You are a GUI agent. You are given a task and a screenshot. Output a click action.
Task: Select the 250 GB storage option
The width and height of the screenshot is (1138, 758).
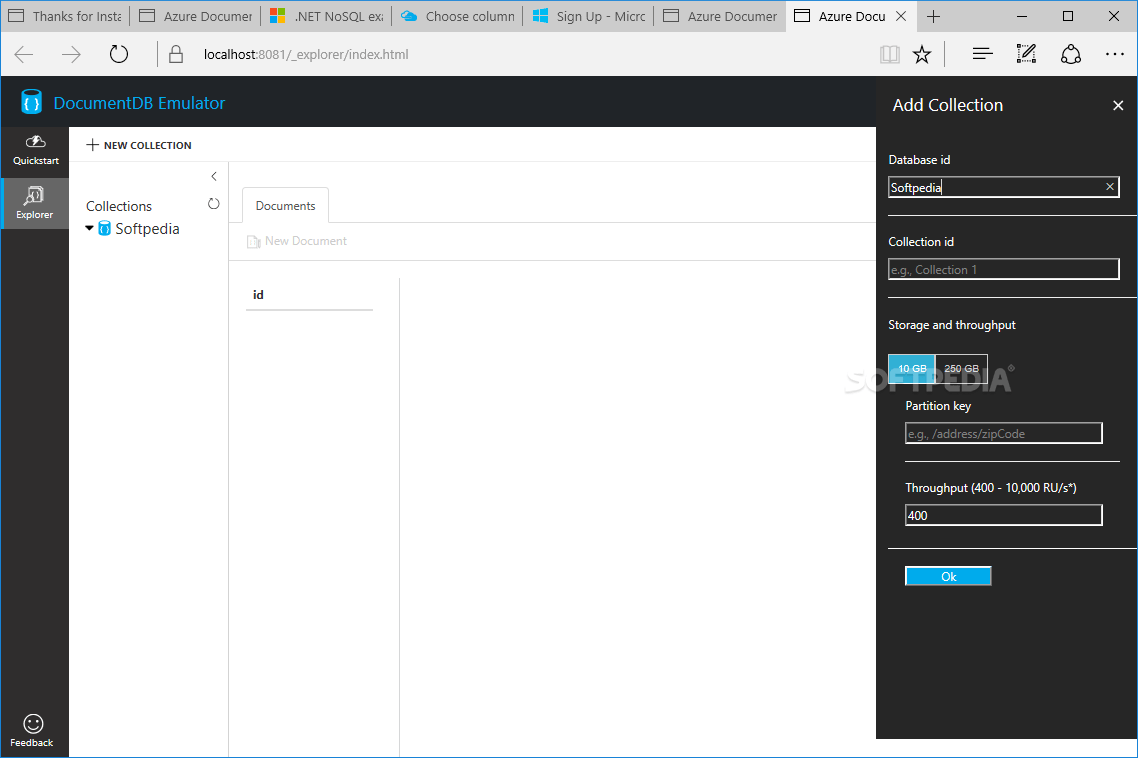pos(962,368)
